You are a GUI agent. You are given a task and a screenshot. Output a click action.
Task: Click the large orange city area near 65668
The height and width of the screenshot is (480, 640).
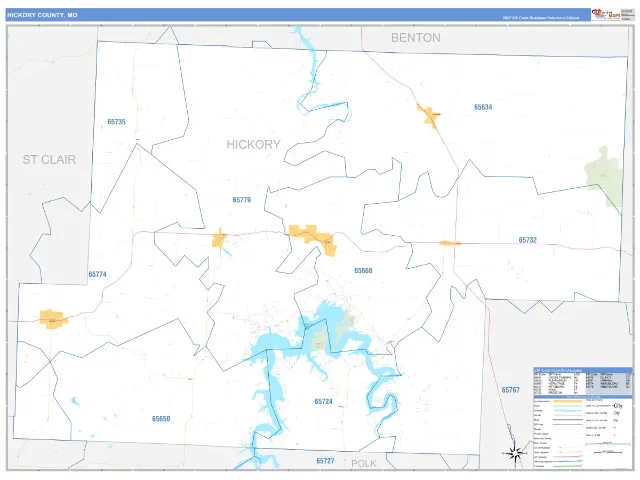click(x=313, y=239)
